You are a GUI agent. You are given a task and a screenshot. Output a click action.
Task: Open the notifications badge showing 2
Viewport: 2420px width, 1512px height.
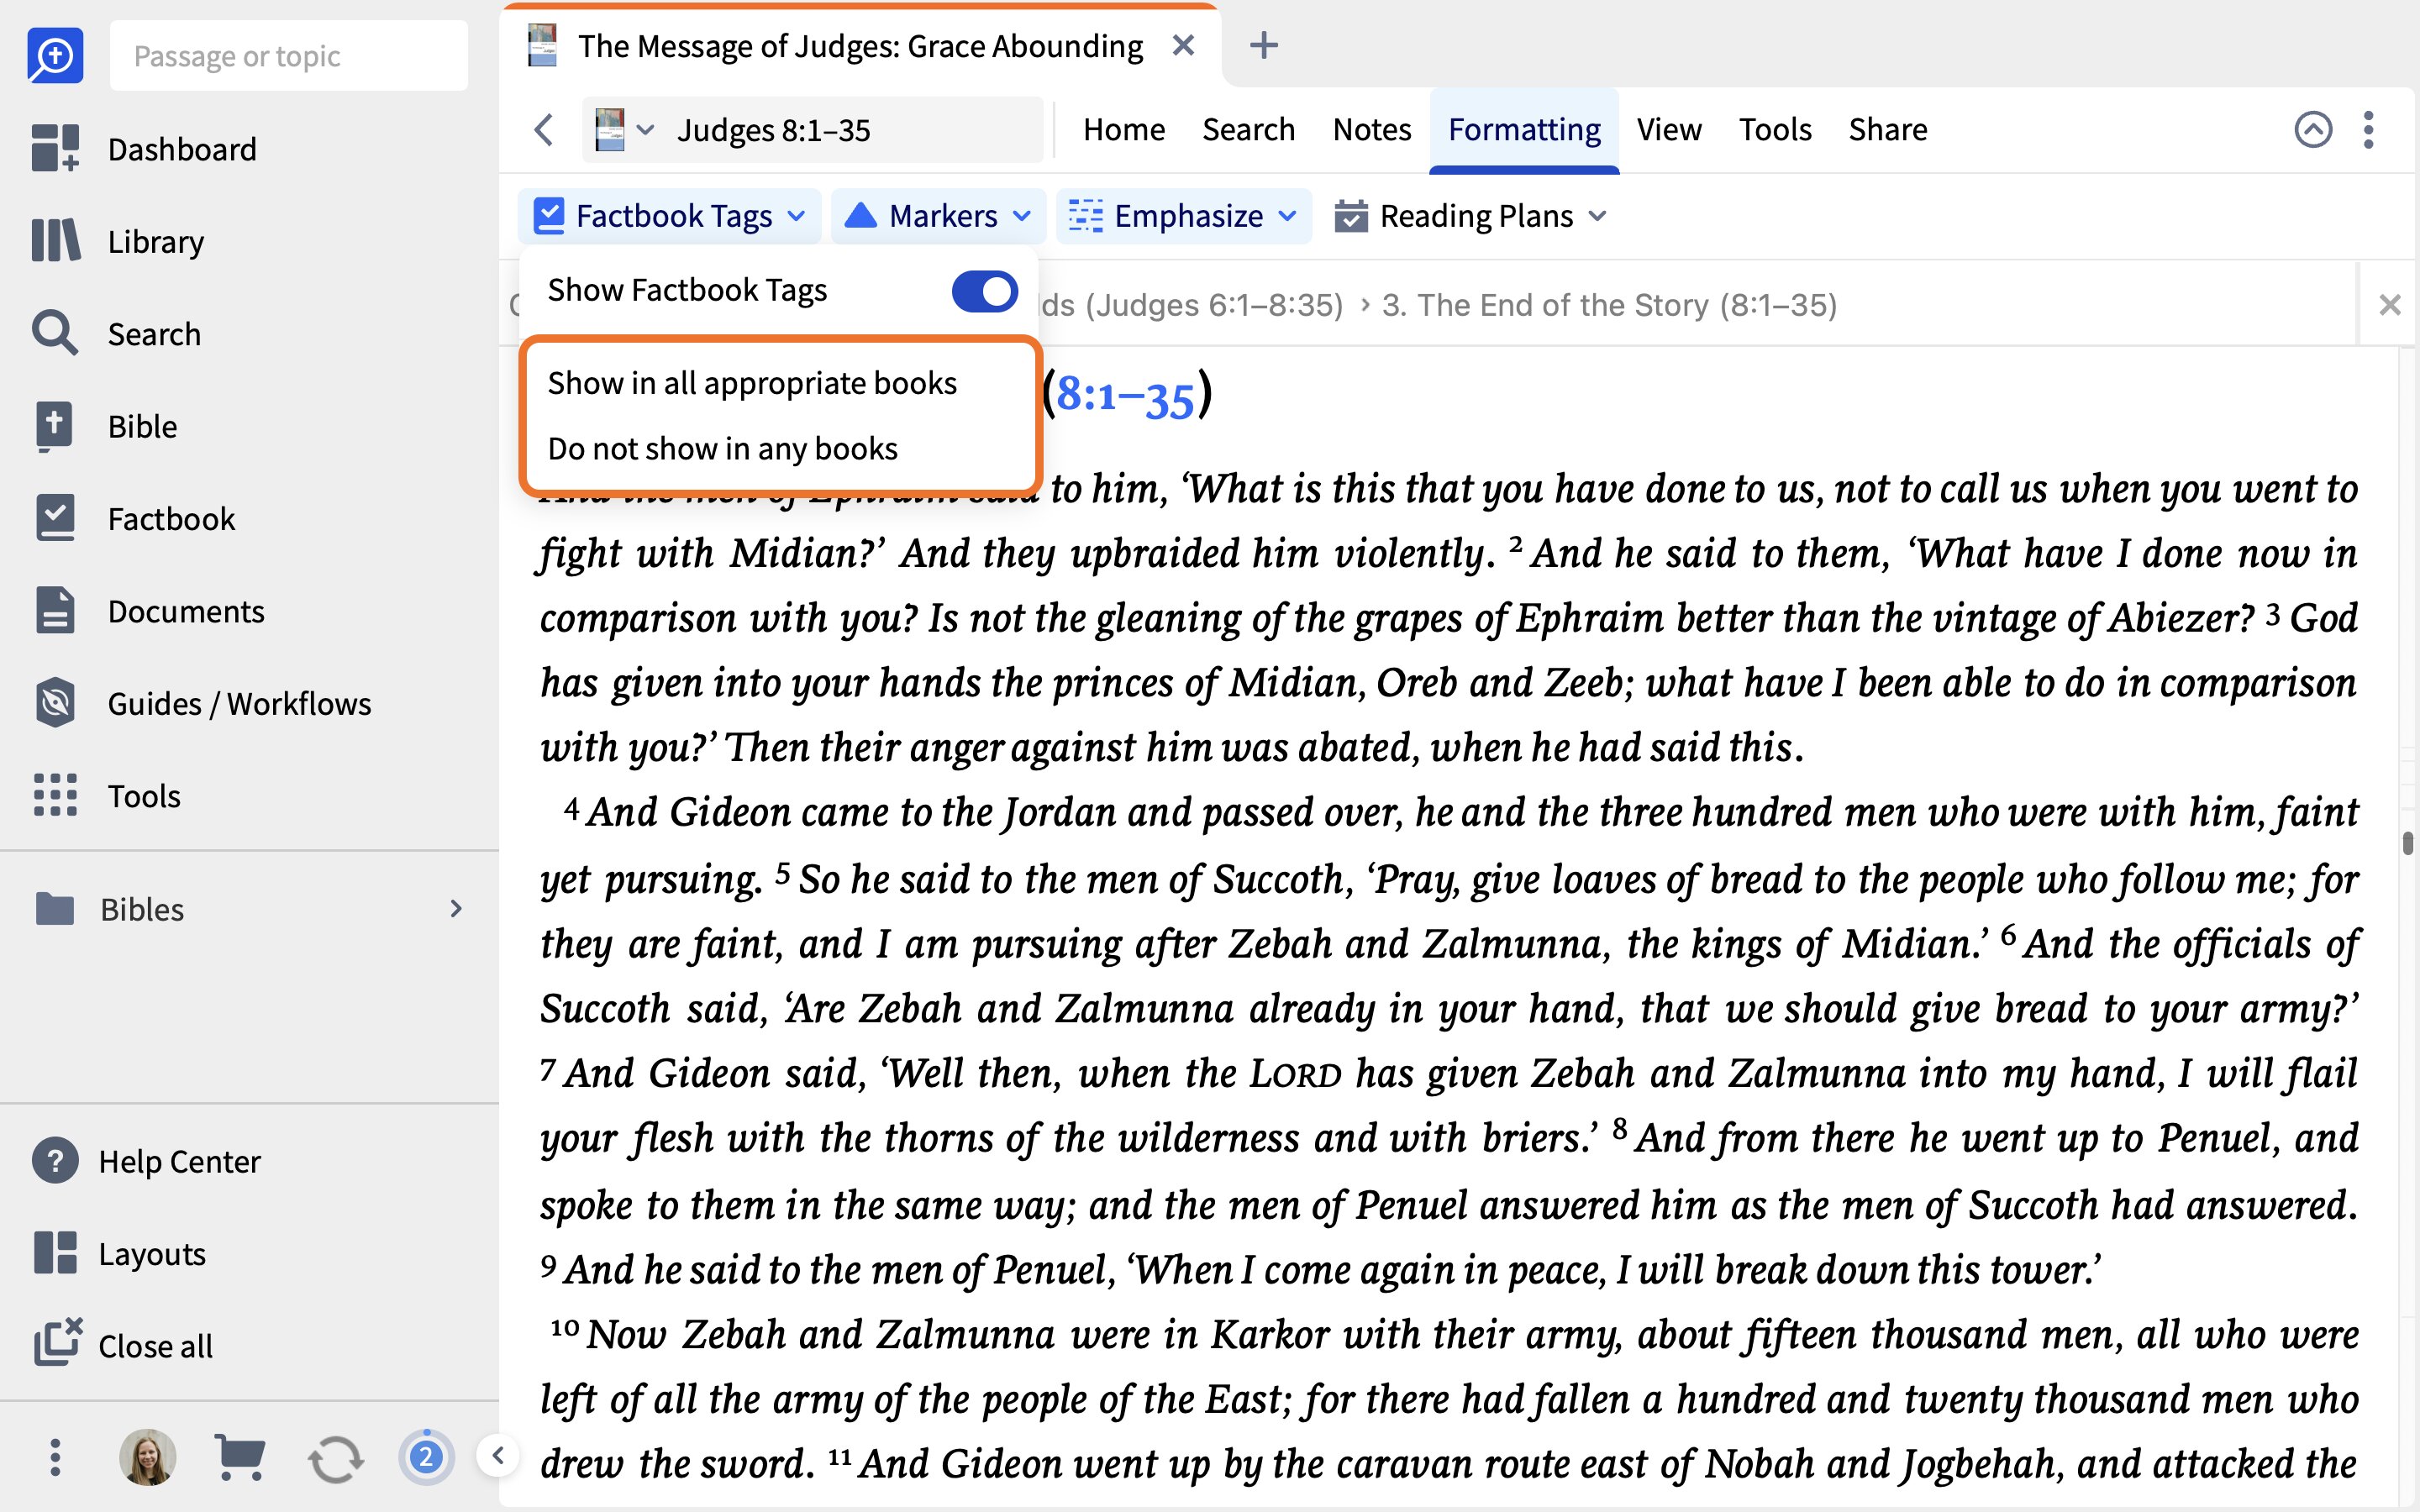(426, 1457)
